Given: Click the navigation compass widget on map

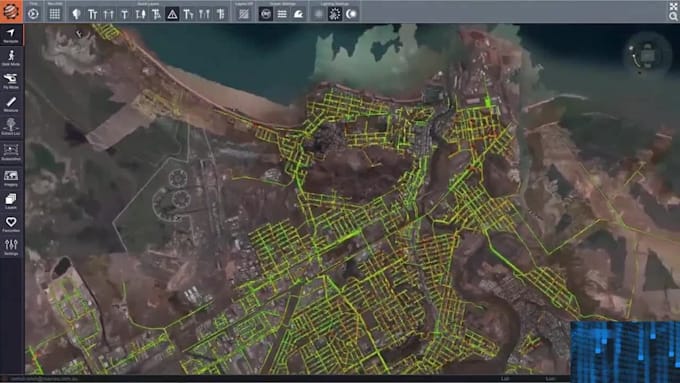Looking at the screenshot, I should 647,56.
